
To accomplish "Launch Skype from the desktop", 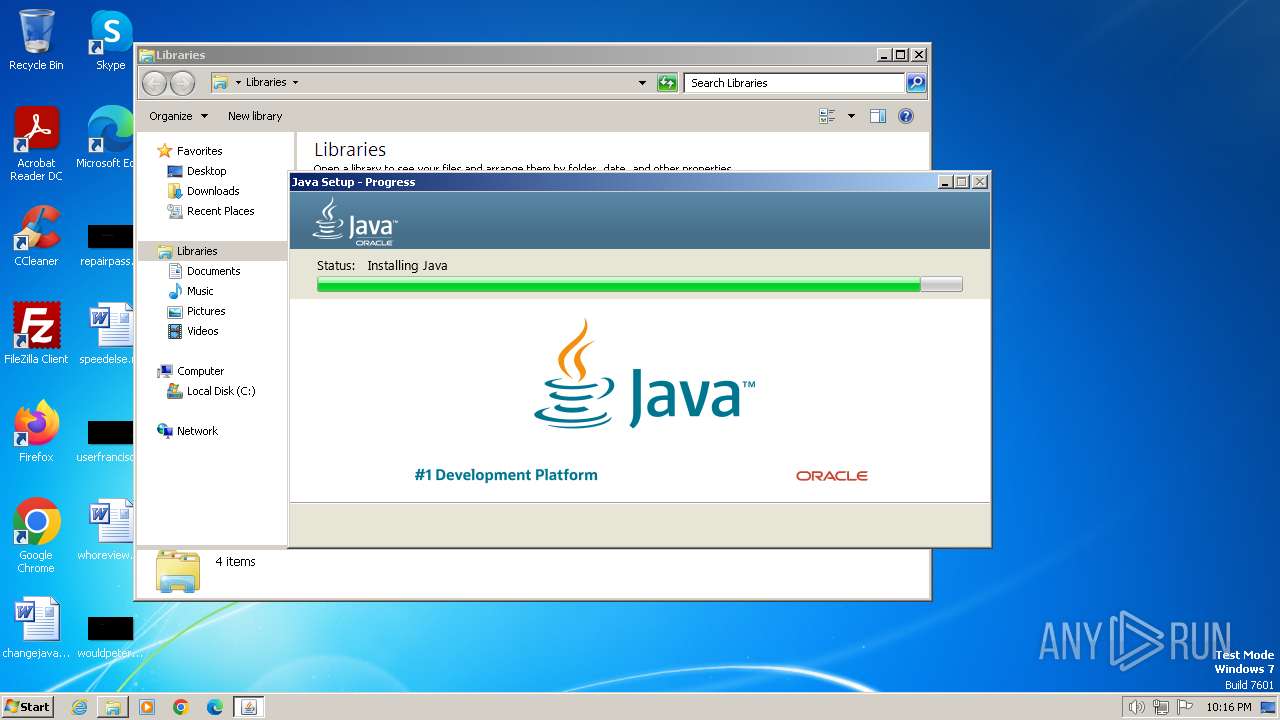I will coord(110,40).
